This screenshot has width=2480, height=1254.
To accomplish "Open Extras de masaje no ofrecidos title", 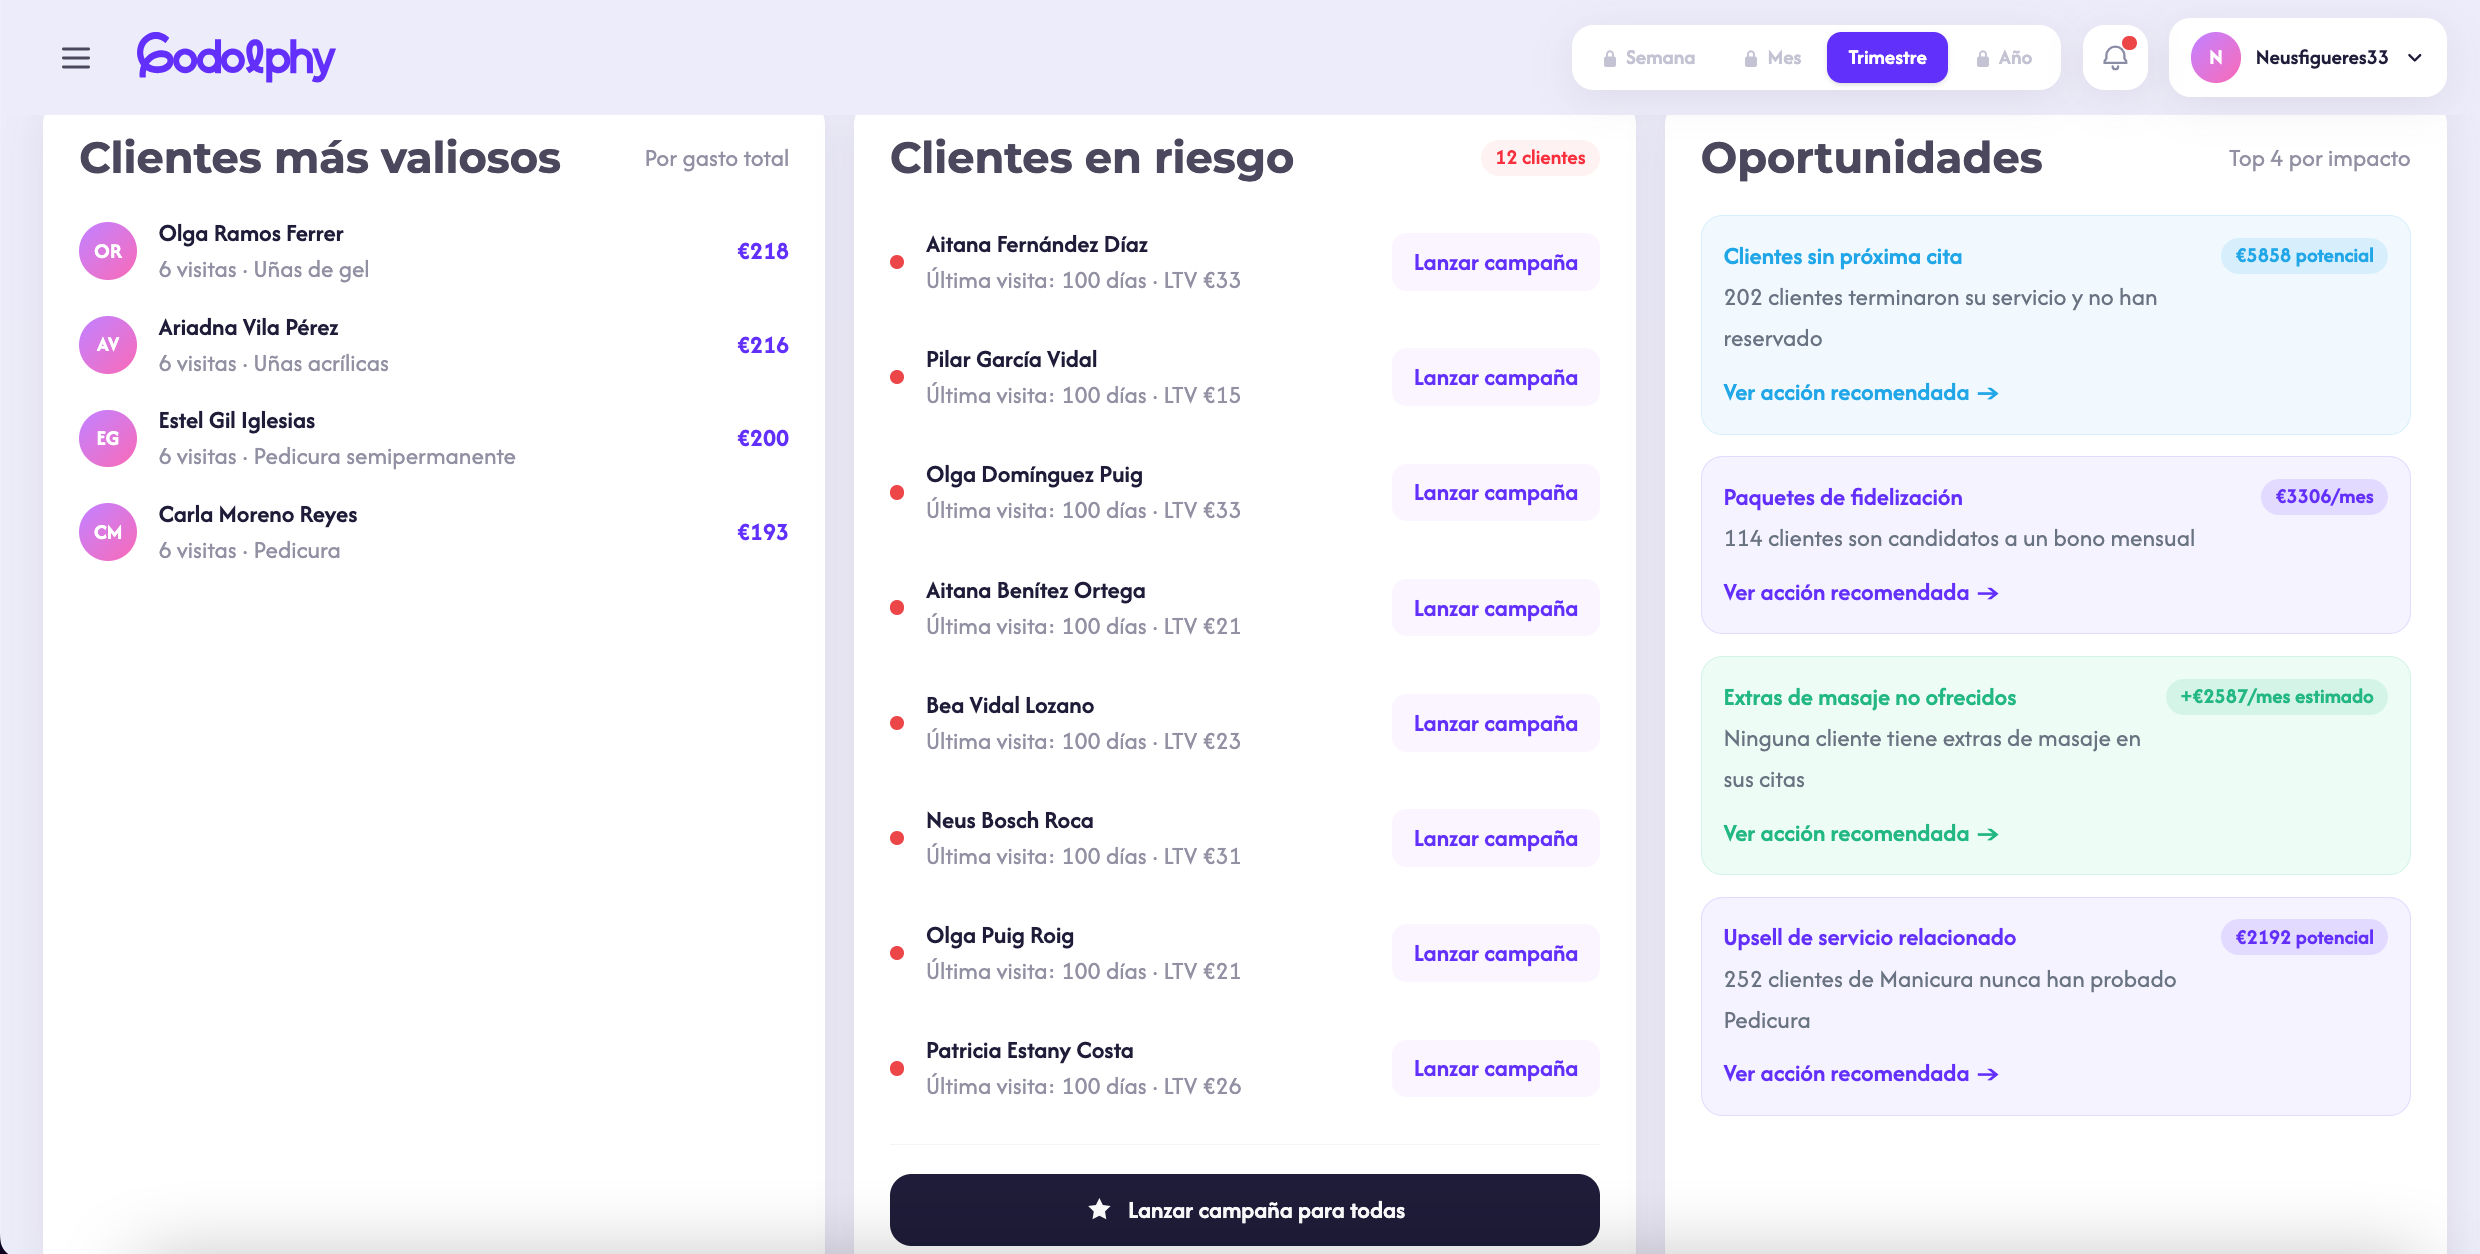I will click(x=1870, y=698).
